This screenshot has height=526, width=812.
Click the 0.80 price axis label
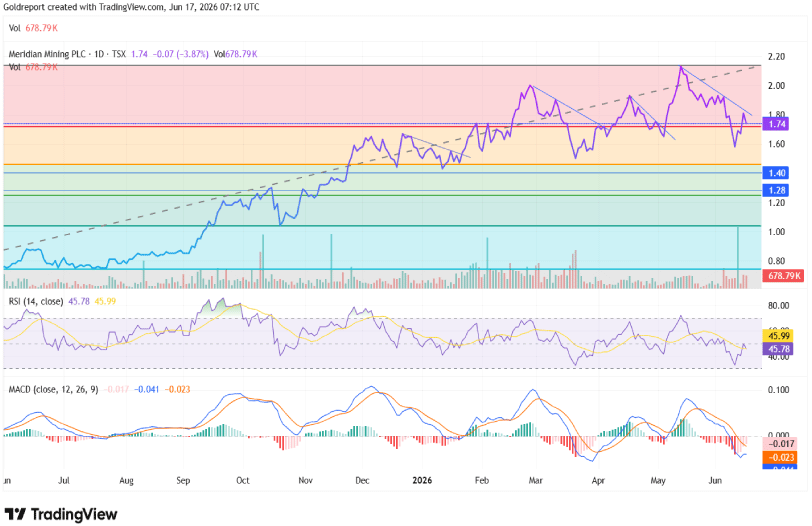coord(776,261)
